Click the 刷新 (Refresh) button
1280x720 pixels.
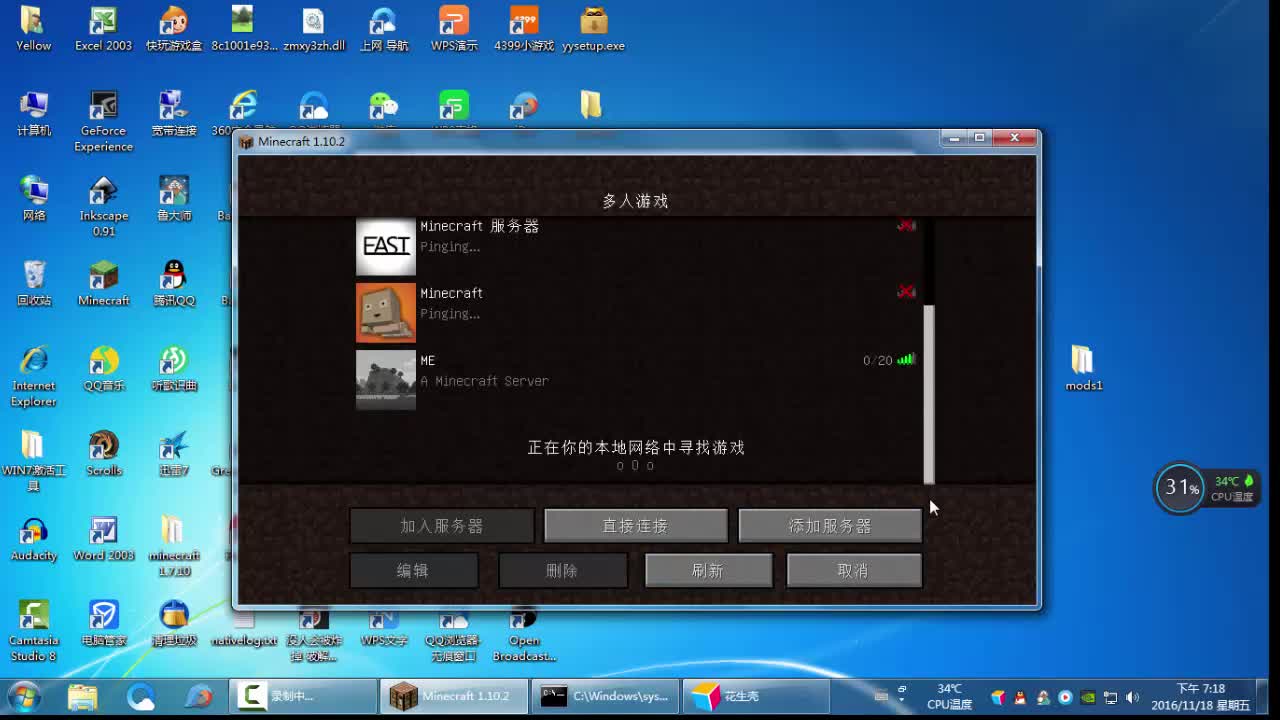(x=708, y=570)
